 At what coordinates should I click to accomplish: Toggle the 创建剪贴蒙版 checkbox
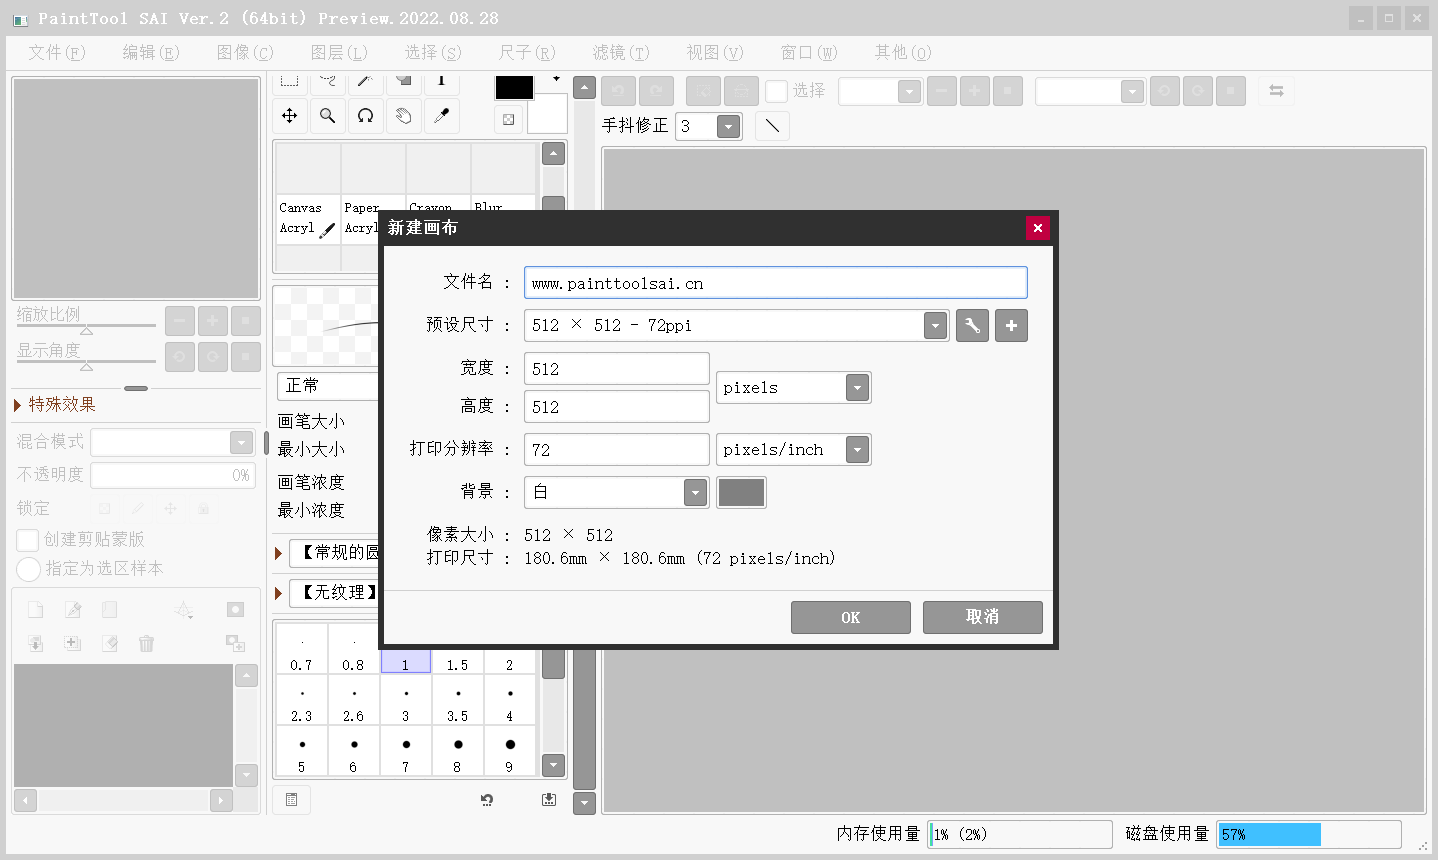(x=28, y=540)
